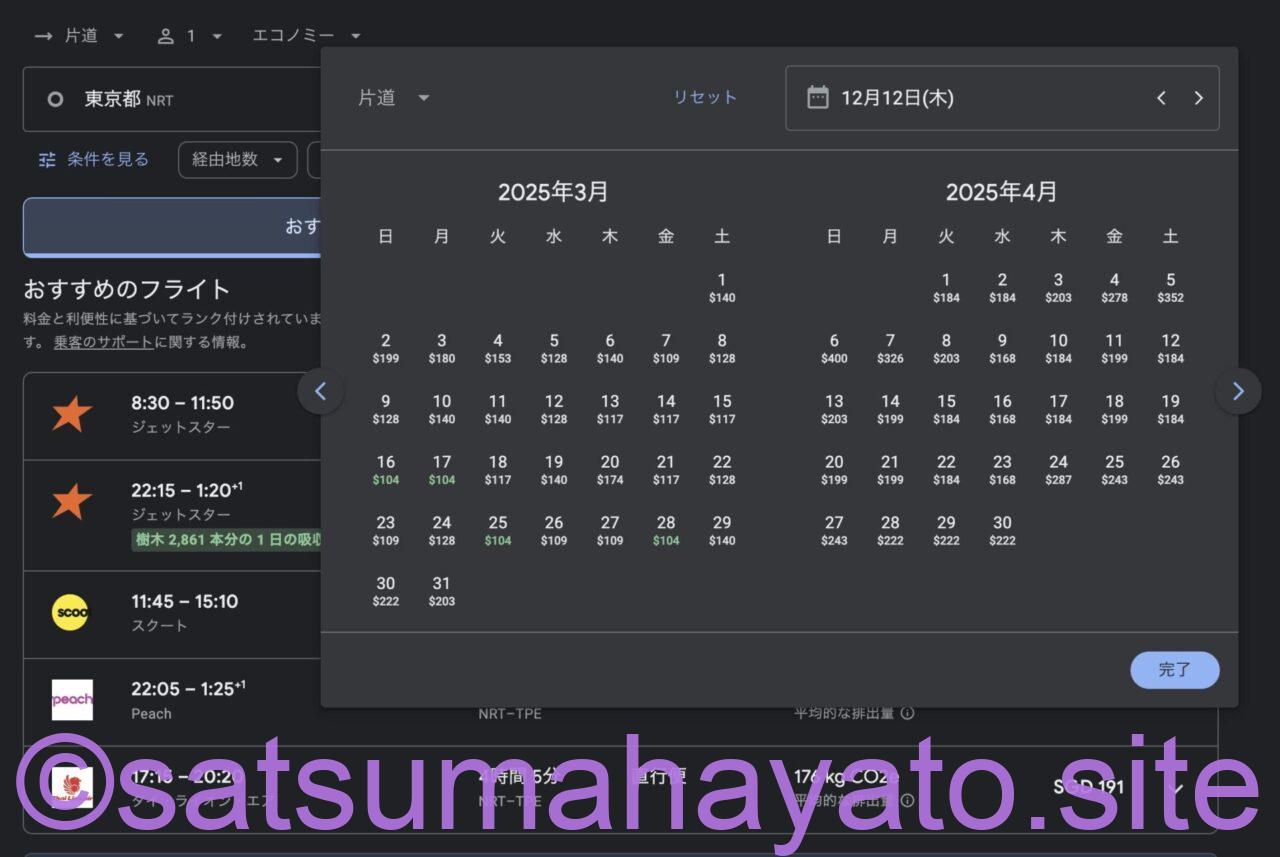
Task: Click the Peach airline logo
Action: tap(72, 700)
